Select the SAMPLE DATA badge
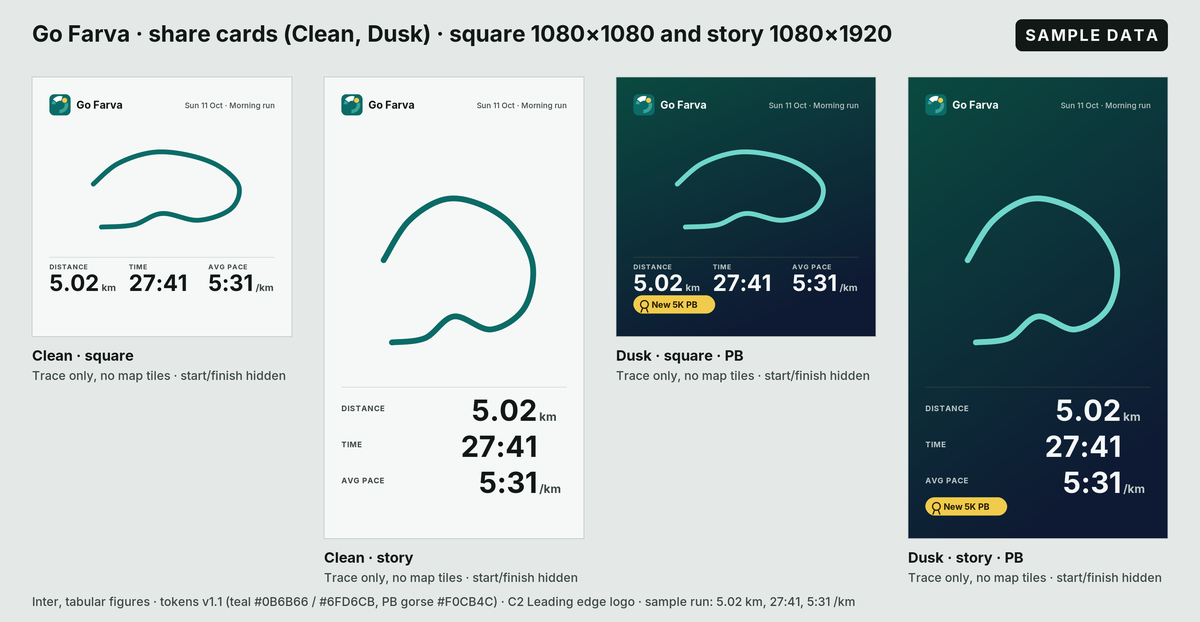 pyautogui.click(x=1091, y=35)
